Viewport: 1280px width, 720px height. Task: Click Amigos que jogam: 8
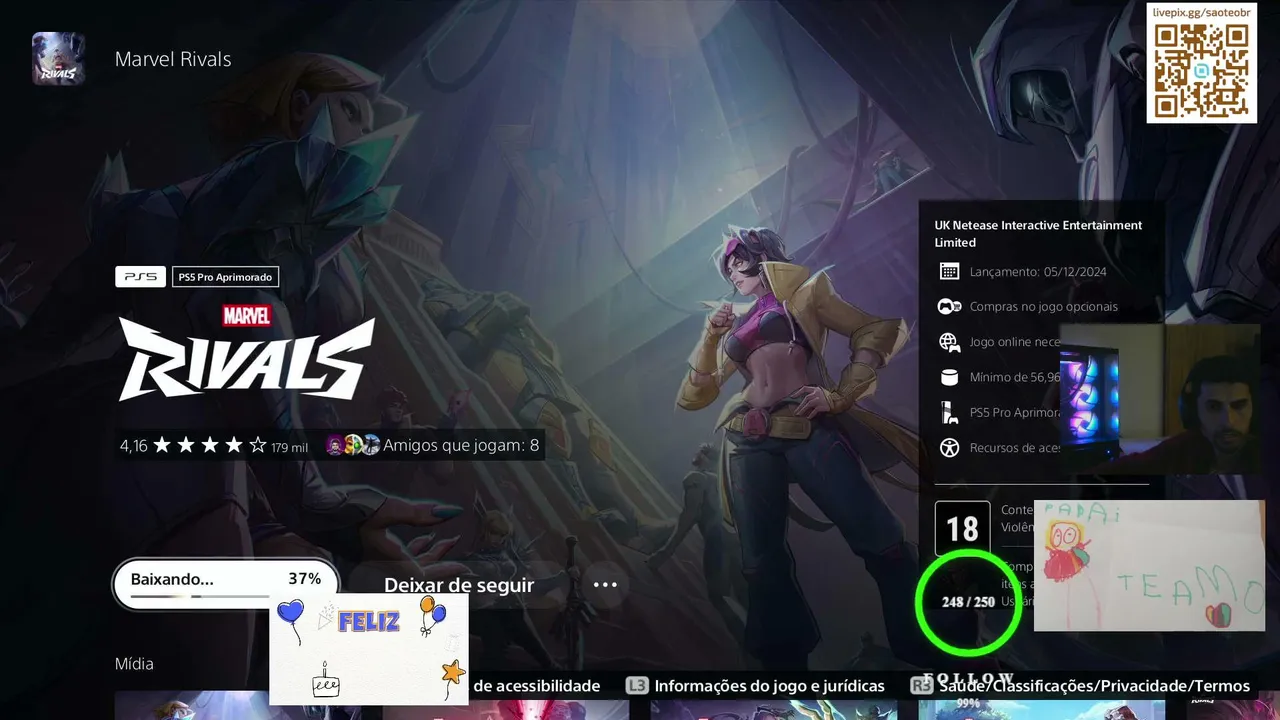[461, 446]
